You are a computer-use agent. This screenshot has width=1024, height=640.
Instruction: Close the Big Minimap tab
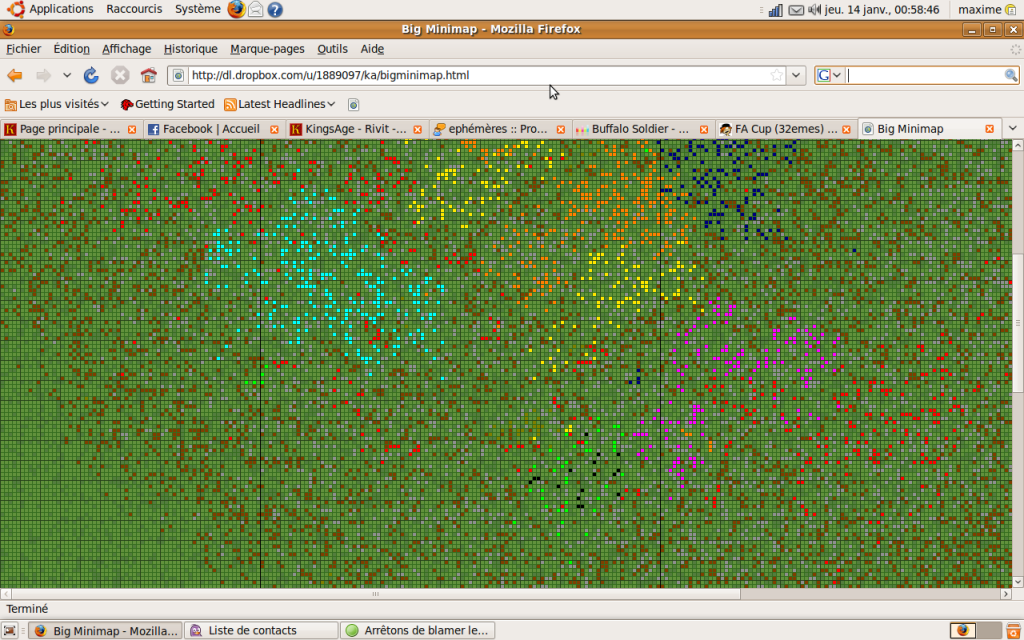point(989,129)
